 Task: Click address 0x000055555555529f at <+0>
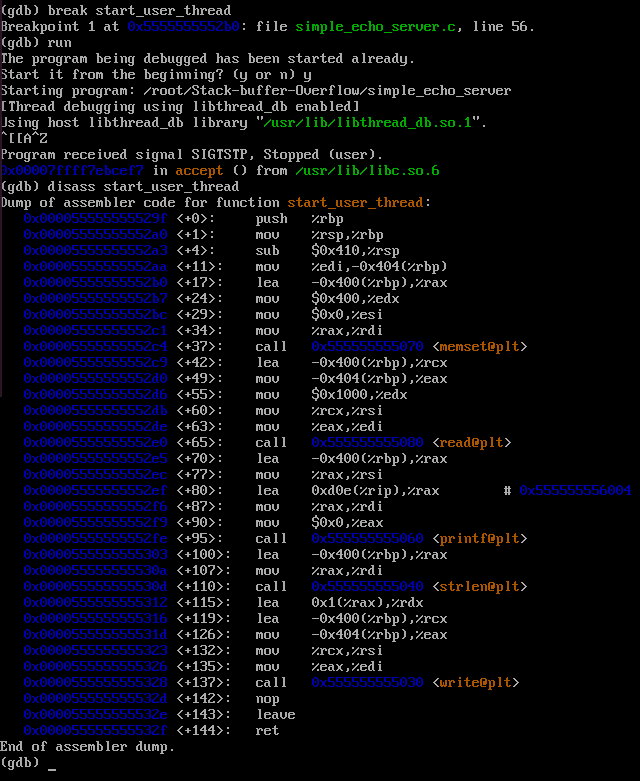[96, 218]
